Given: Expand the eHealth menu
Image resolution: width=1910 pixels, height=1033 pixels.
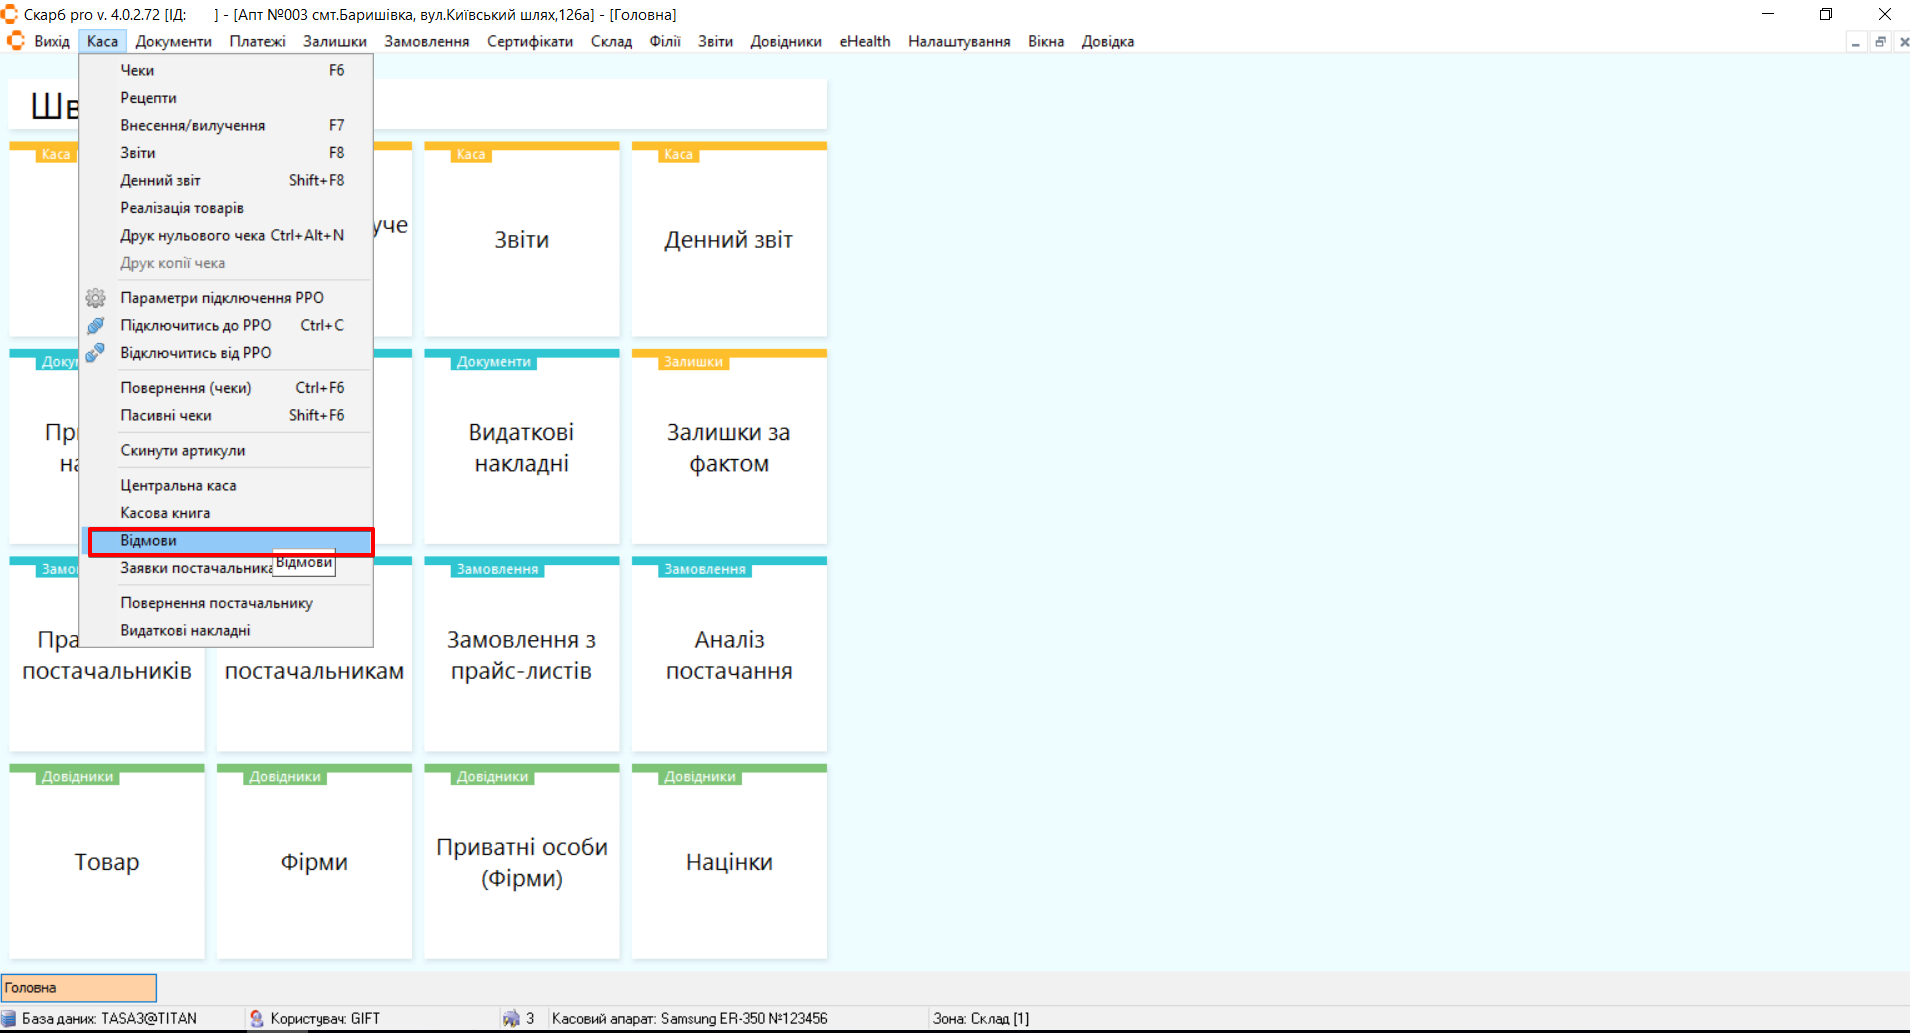Looking at the screenshot, I should (864, 41).
